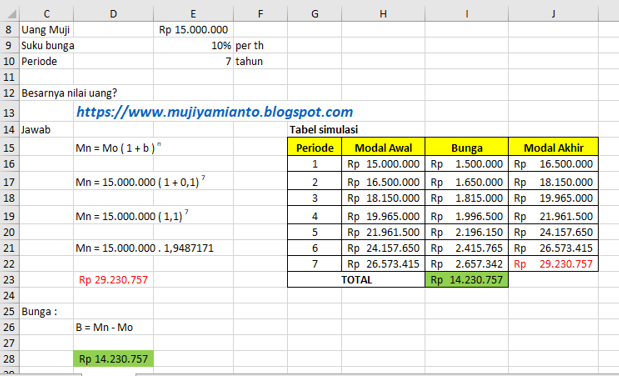Select formula 'Mn = Mo ( 1 + b )' cell
Image resolution: width=619 pixels, height=377 pixels.
(118, 148)
